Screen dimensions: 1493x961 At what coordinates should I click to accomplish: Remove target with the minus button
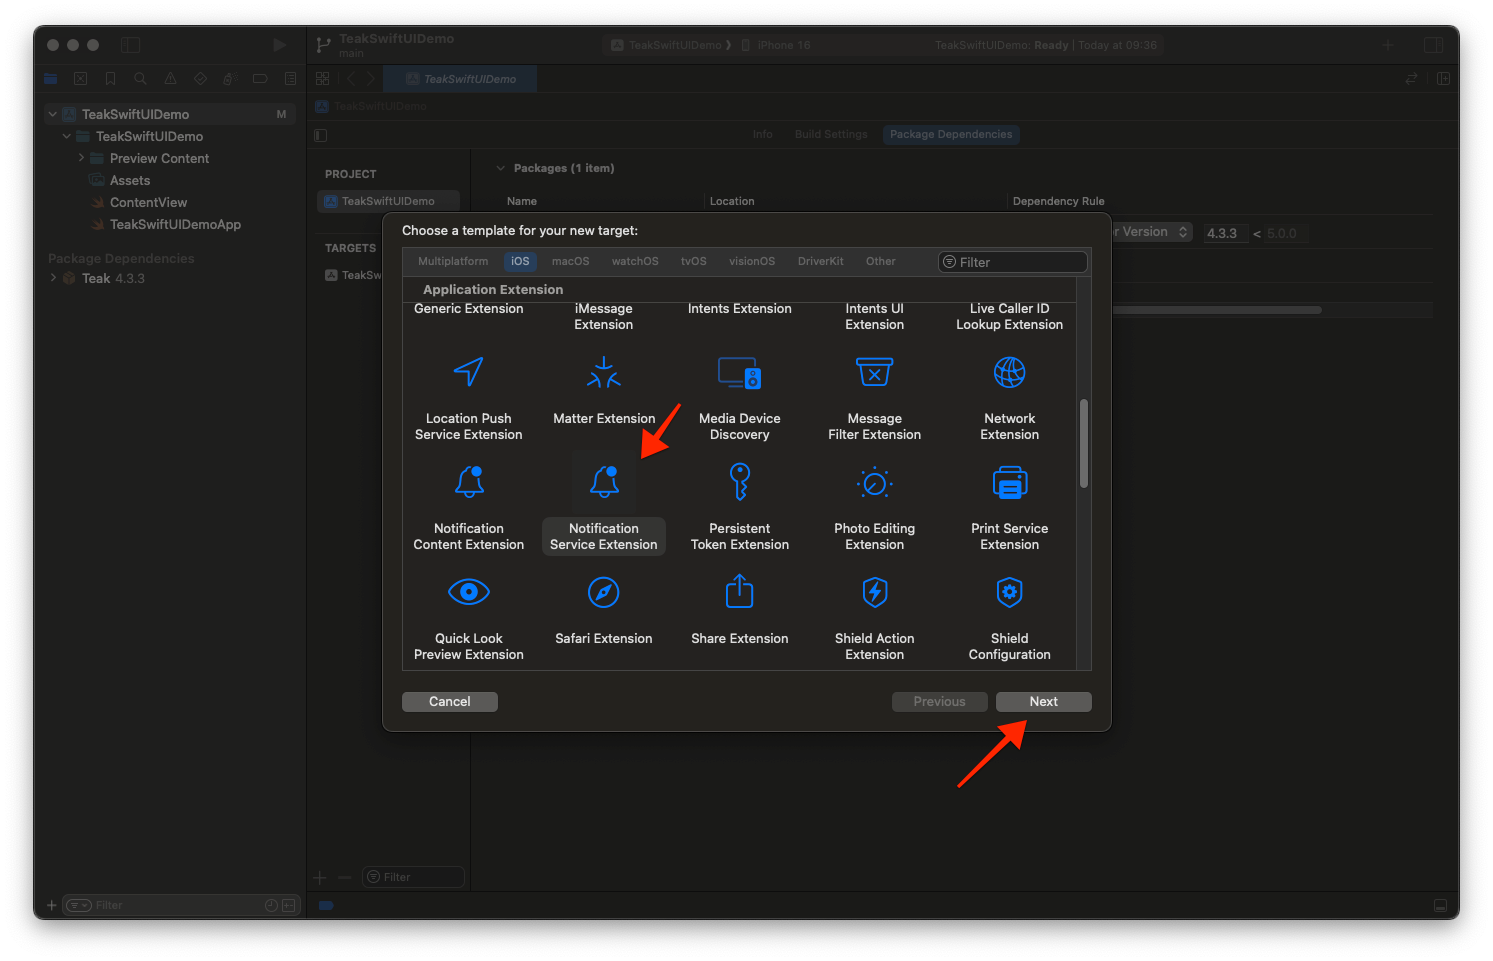coord(345,877)
